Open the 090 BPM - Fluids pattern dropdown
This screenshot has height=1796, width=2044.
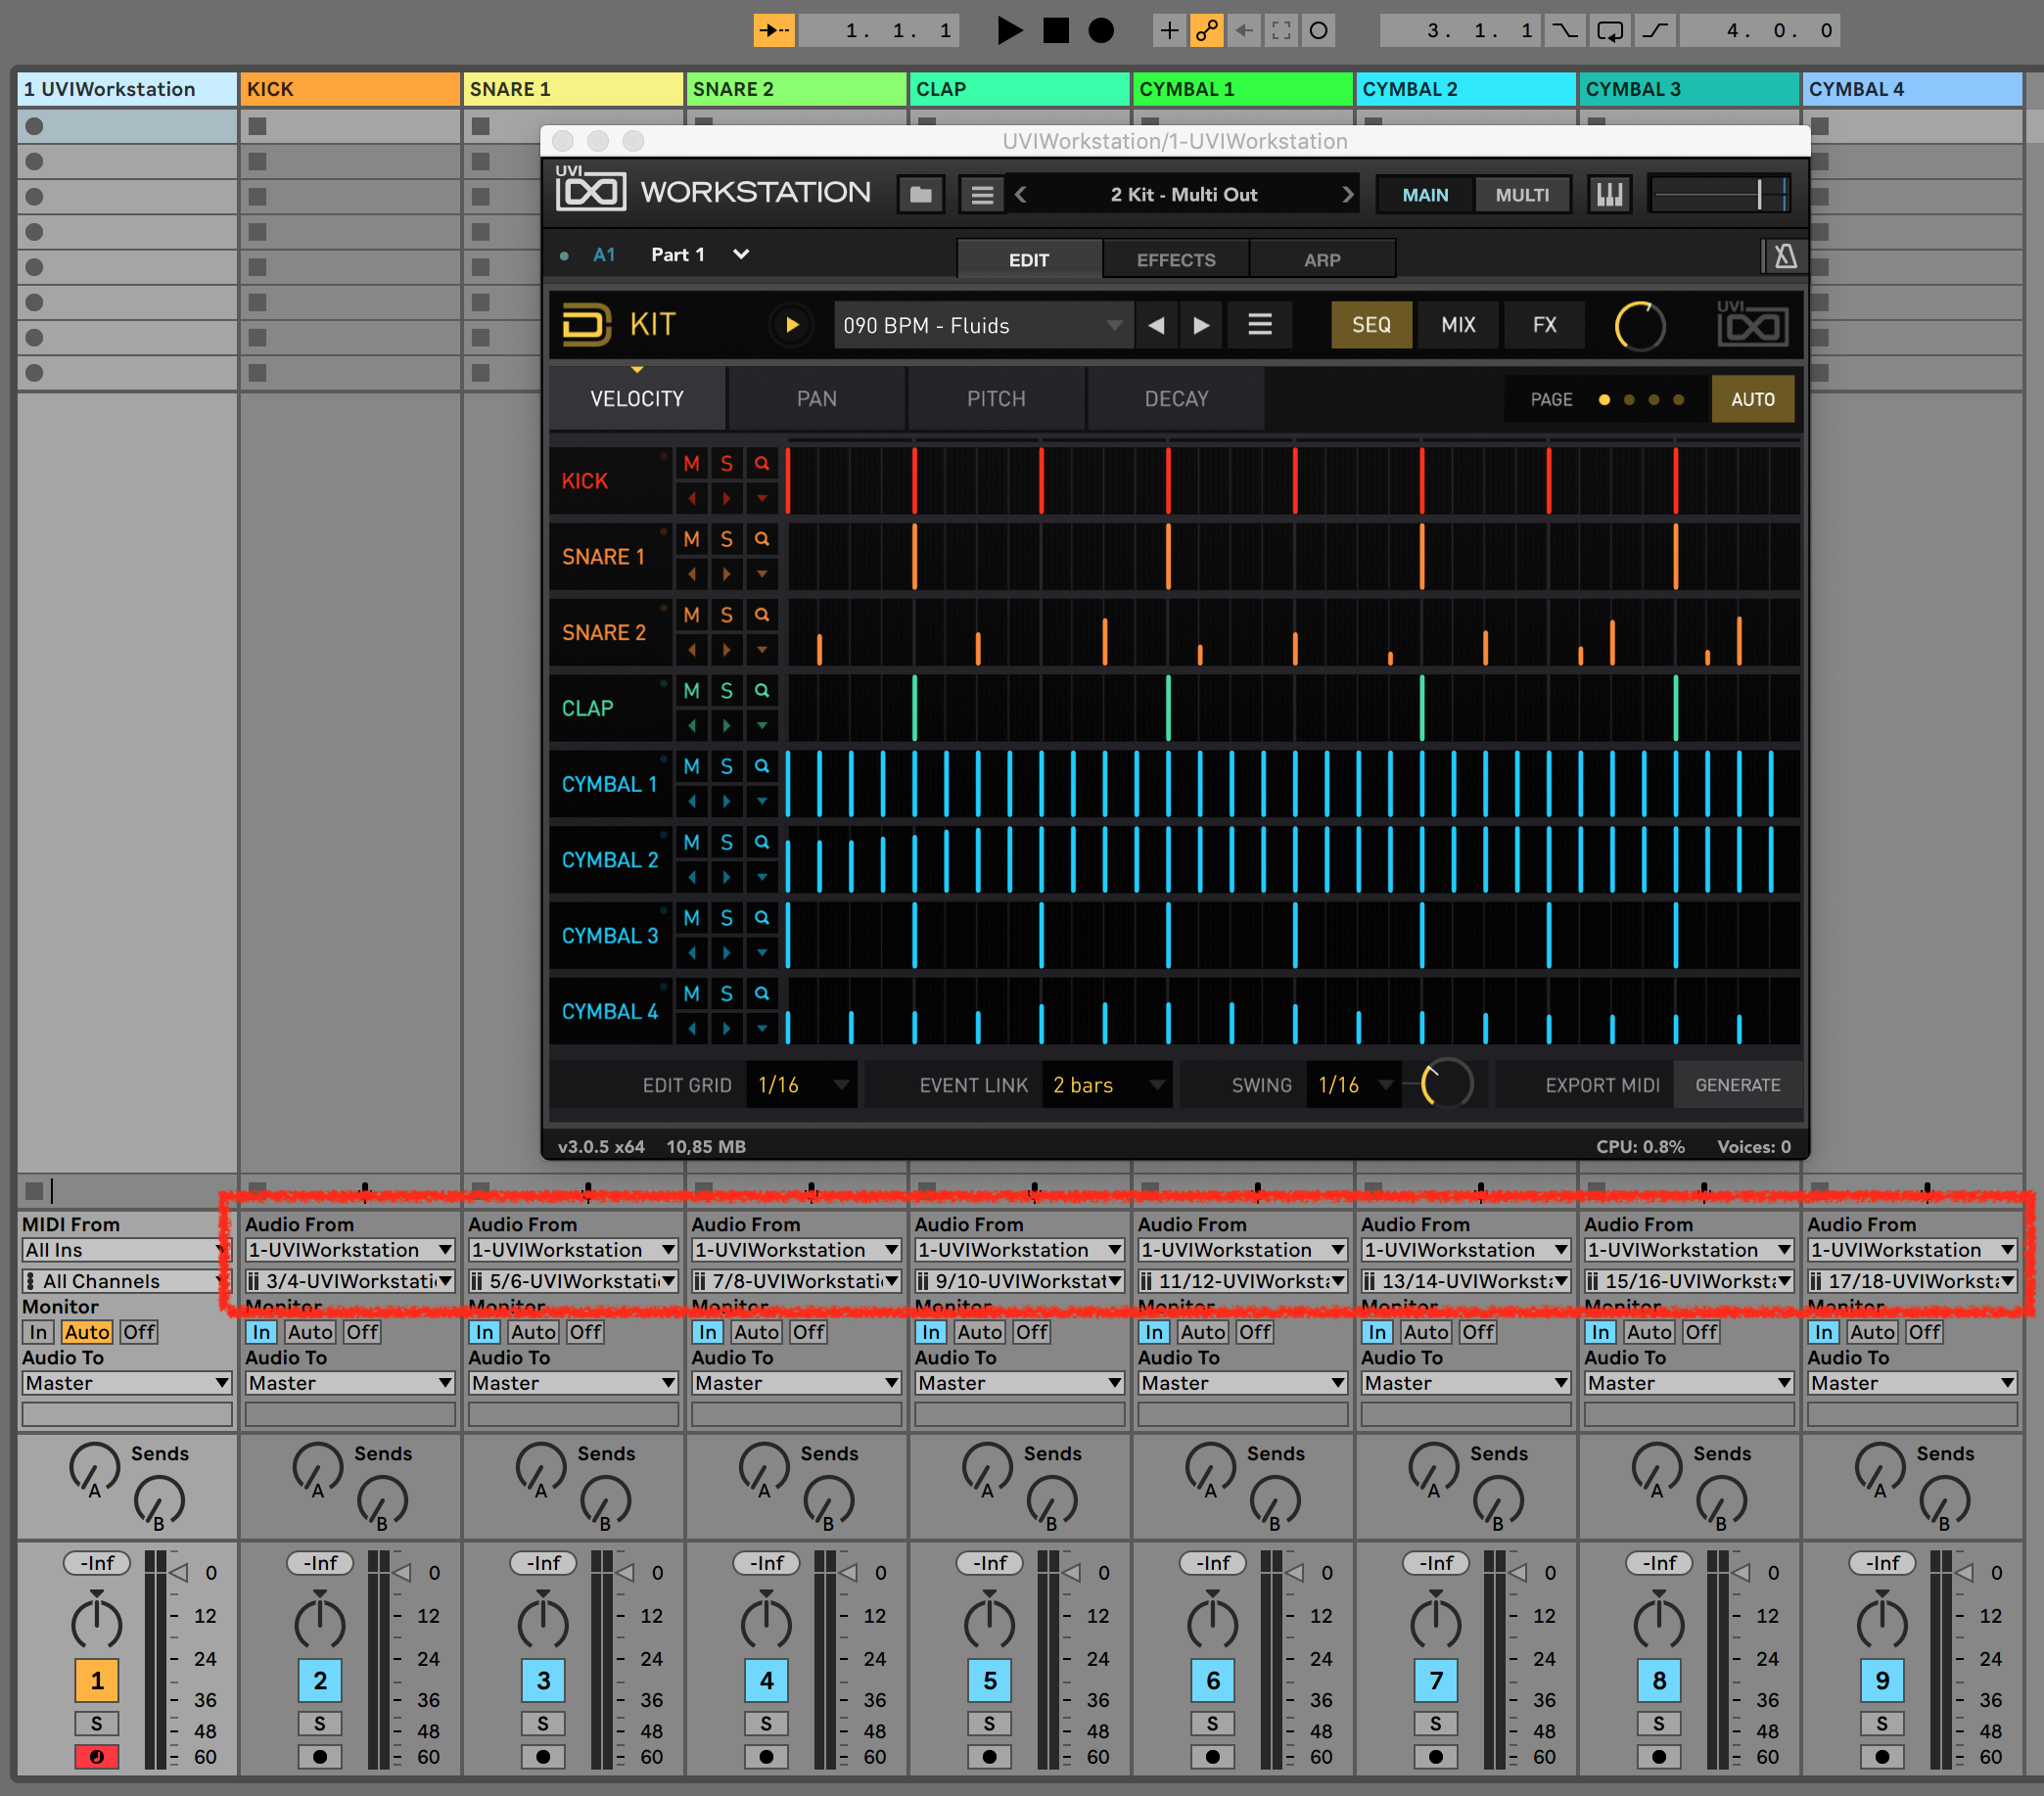pos(983,325)
